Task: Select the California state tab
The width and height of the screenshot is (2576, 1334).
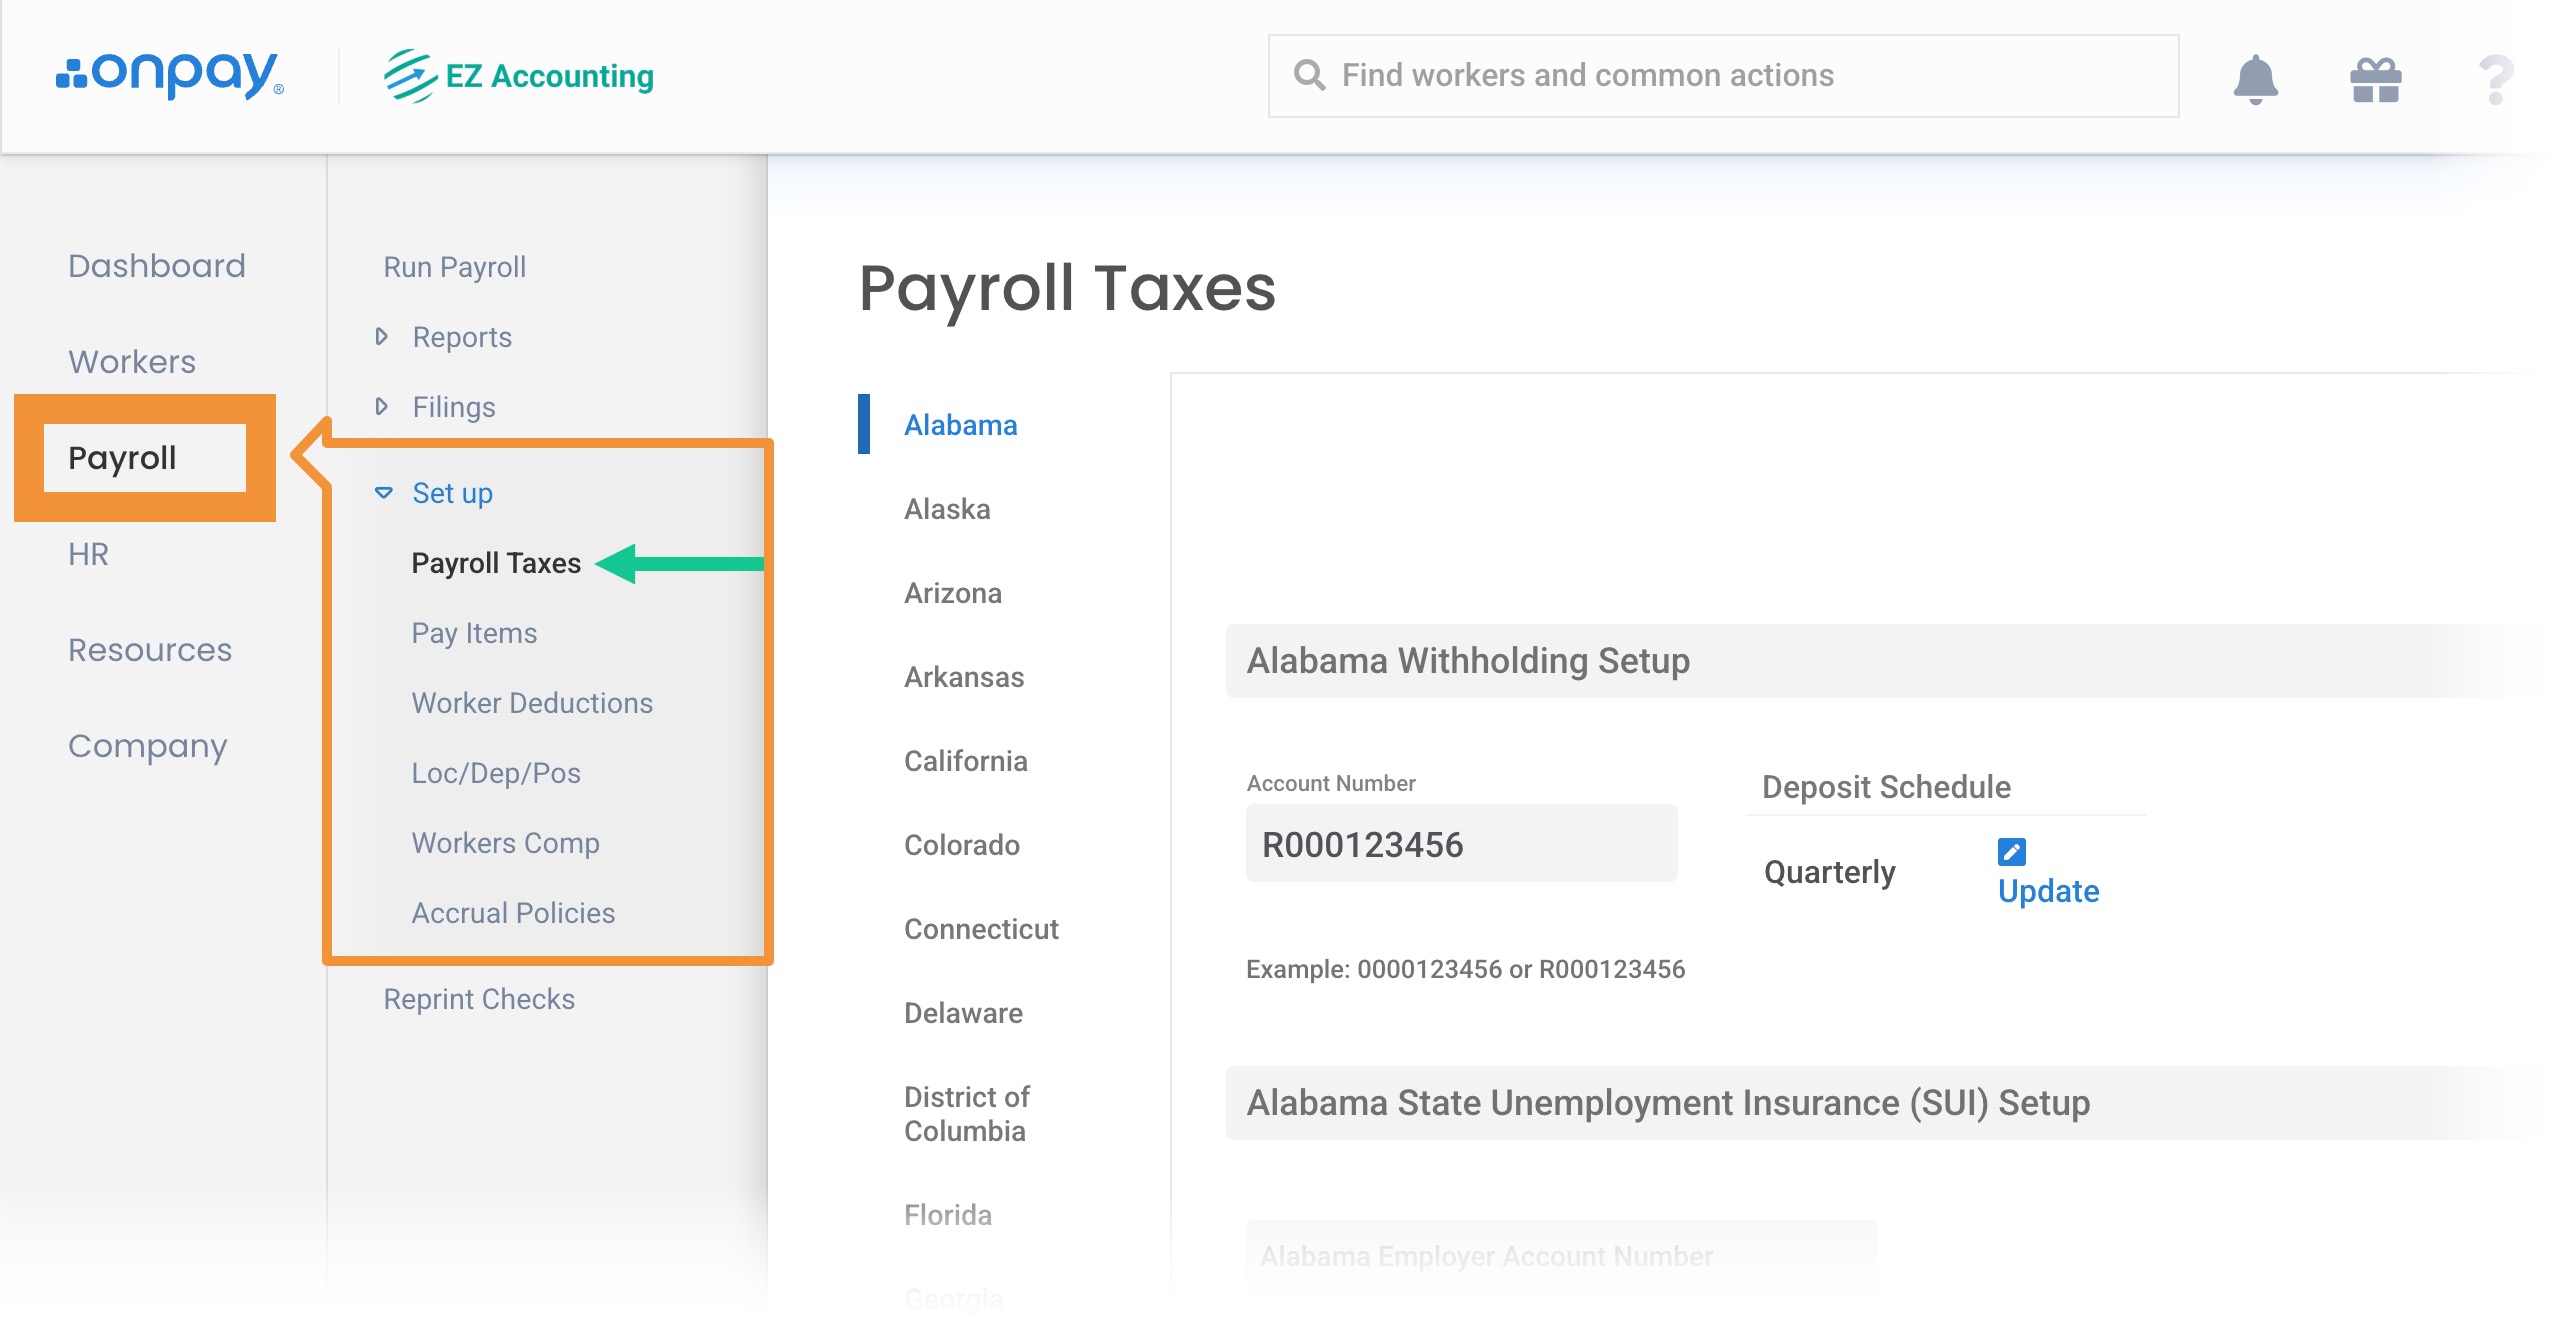Action: pos(965,761)
